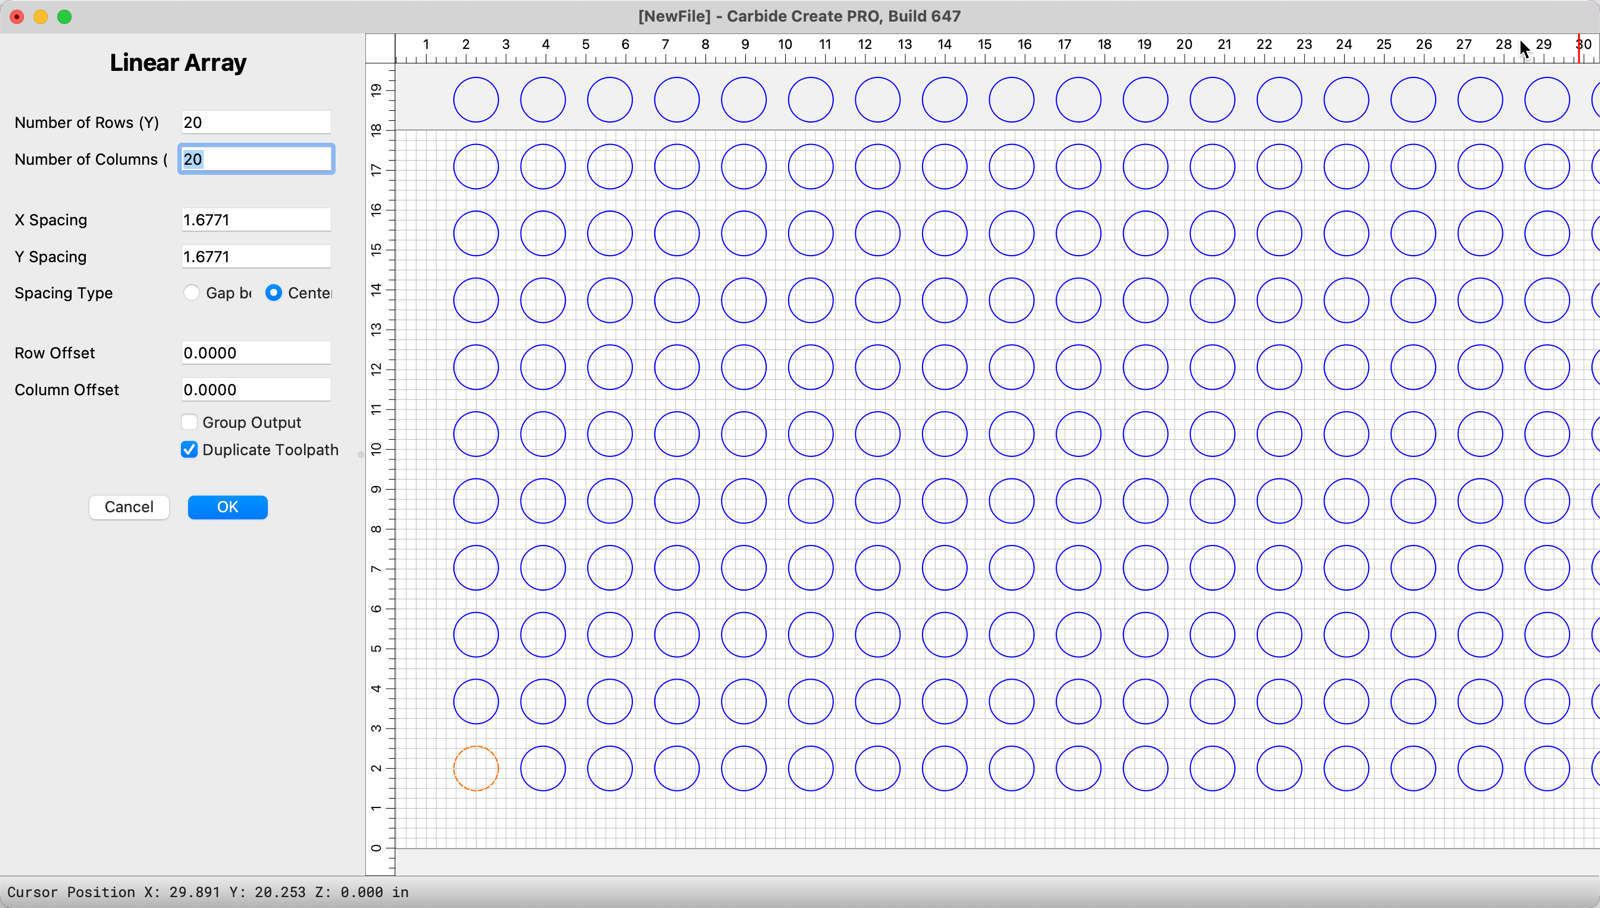Click the Linear Array dialog heading

coord(178,62)
